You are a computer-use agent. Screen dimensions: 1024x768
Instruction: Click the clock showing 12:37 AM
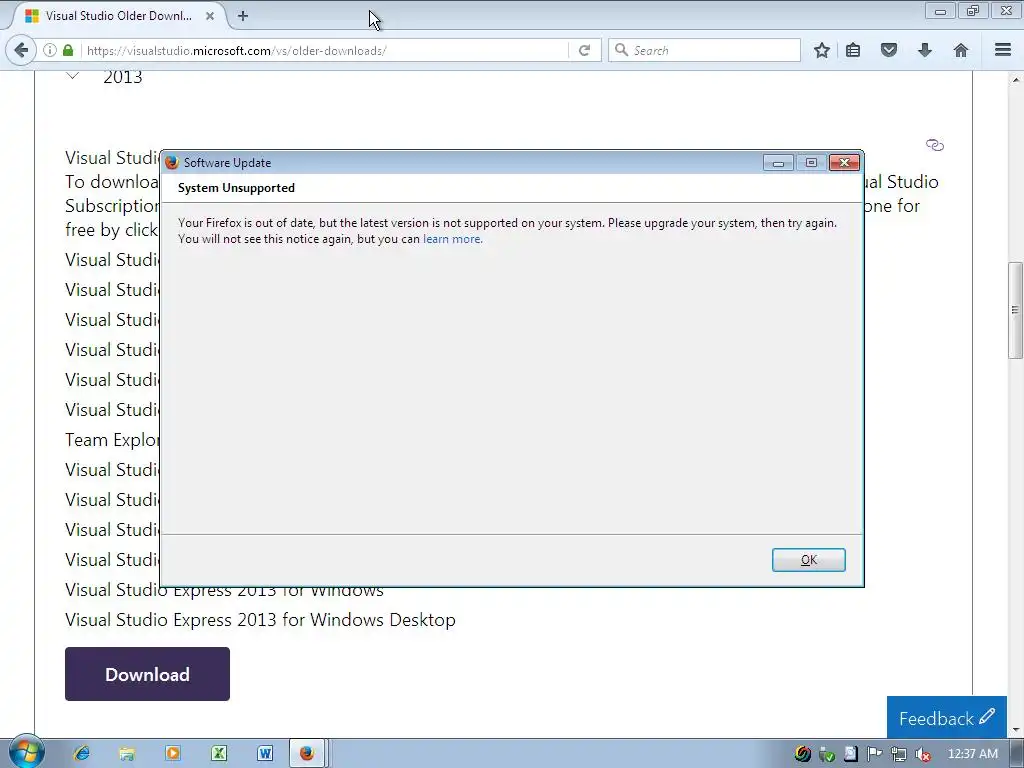click(972, 754)
